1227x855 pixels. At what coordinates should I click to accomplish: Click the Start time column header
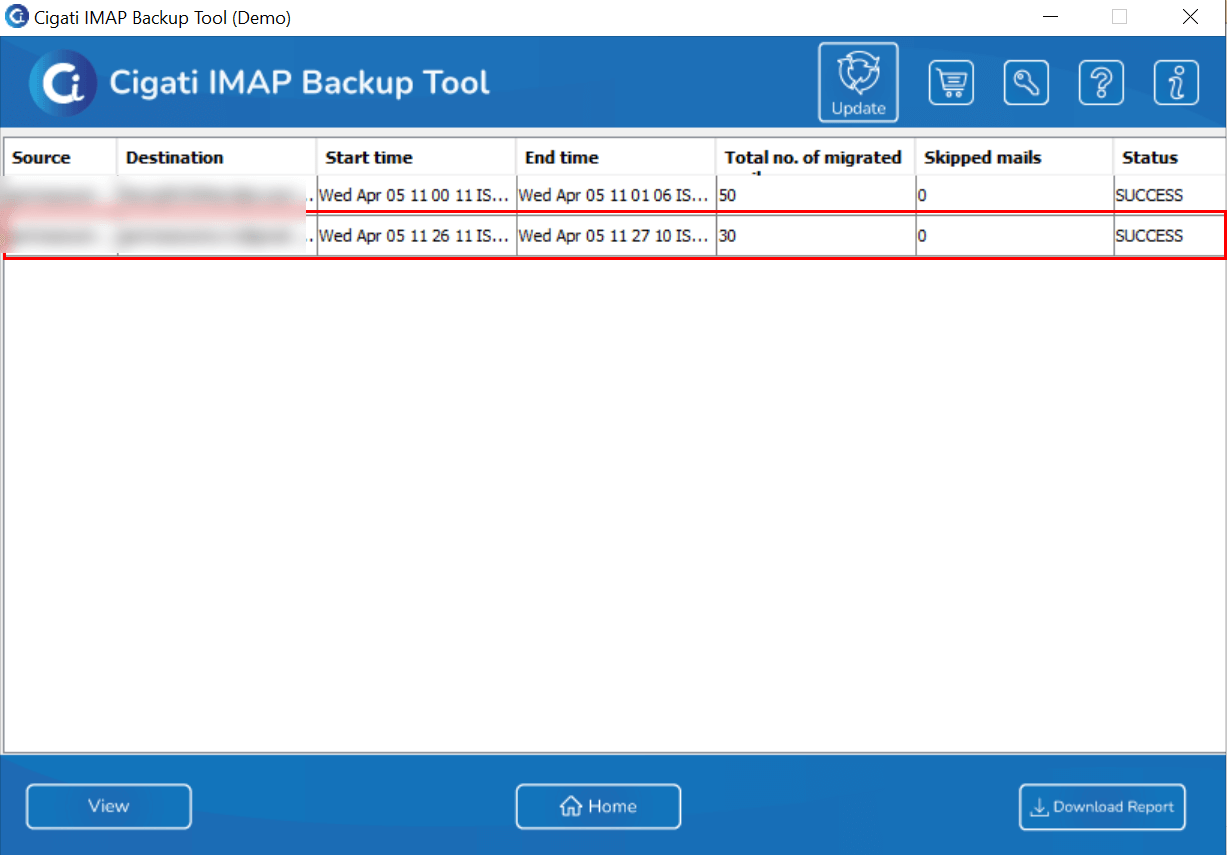pos(416,157)
